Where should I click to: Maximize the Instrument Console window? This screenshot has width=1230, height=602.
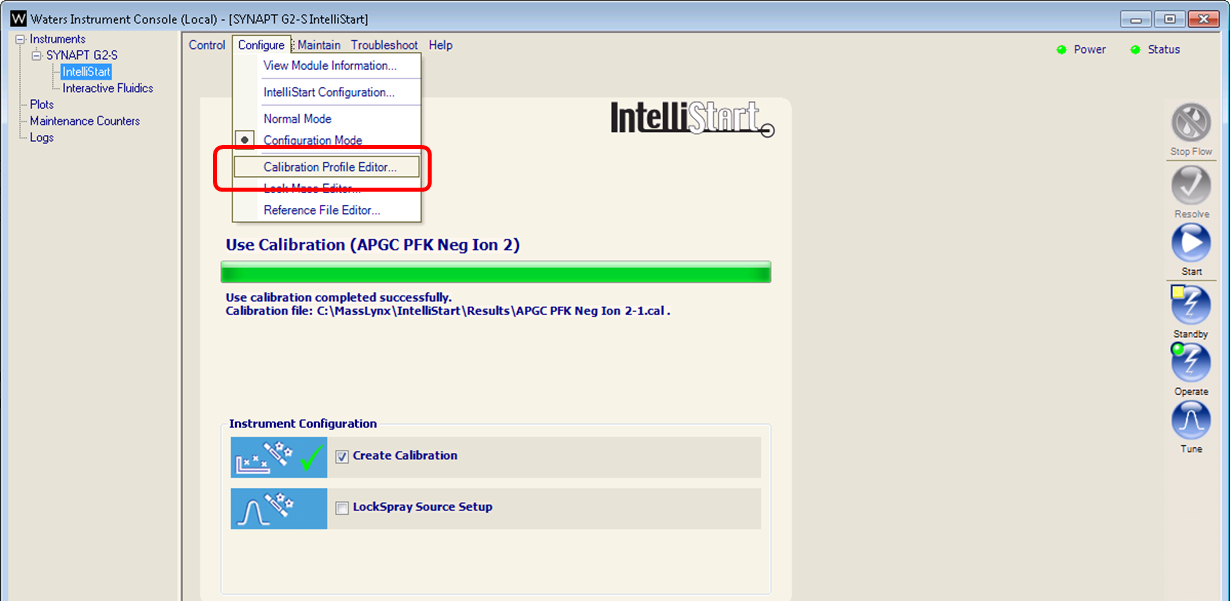[x=1168, y=19]
